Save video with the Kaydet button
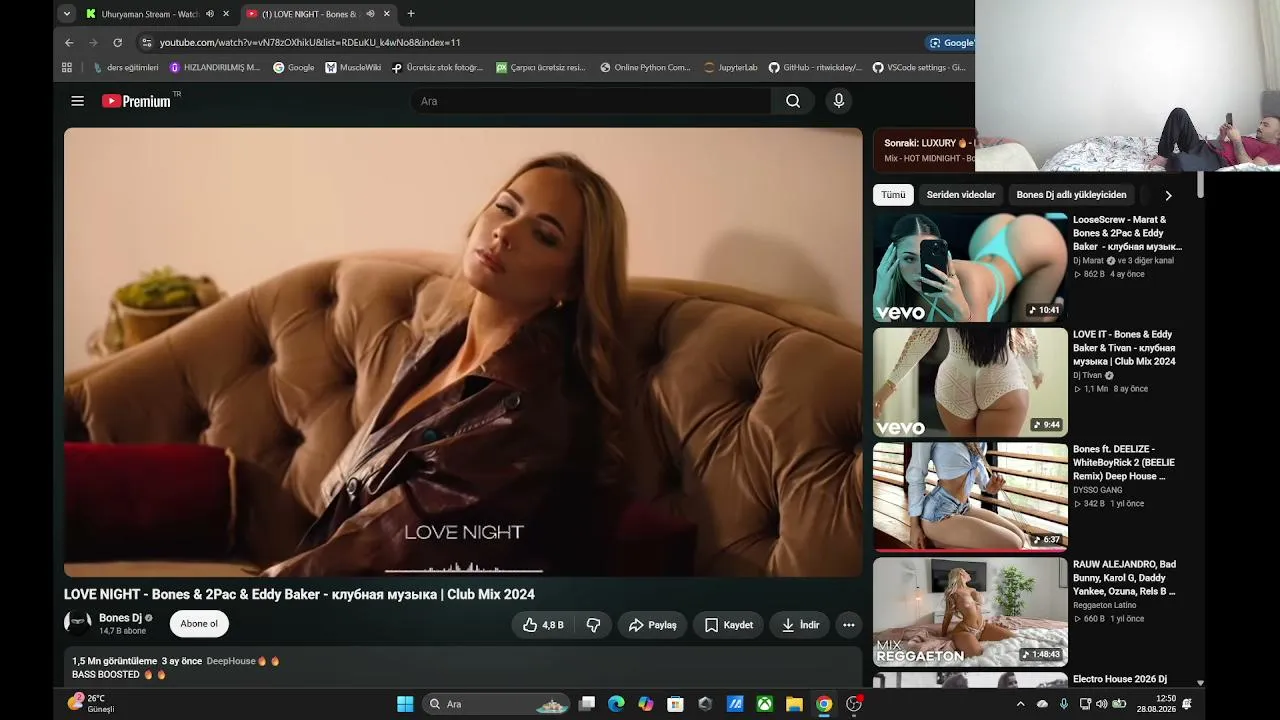The height and width of the screenshot is (720, 1280). point(728,625)
